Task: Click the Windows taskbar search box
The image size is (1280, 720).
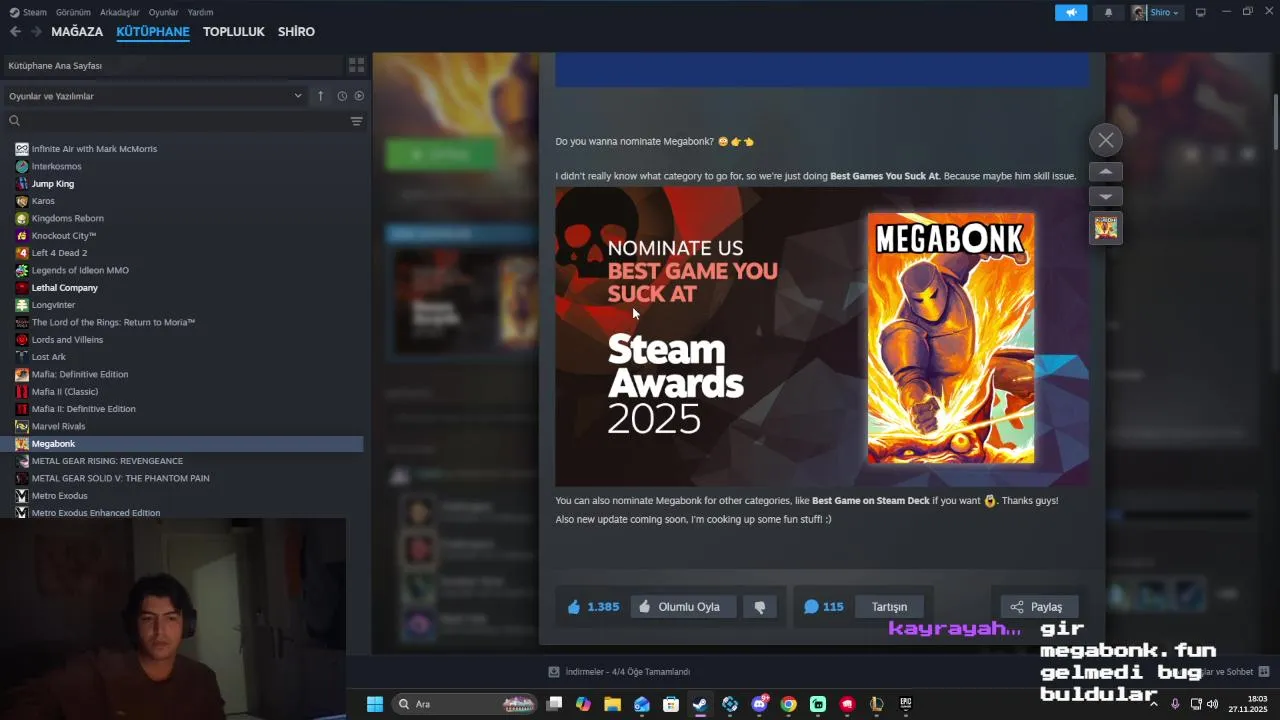Action: [x=465, y=704]
